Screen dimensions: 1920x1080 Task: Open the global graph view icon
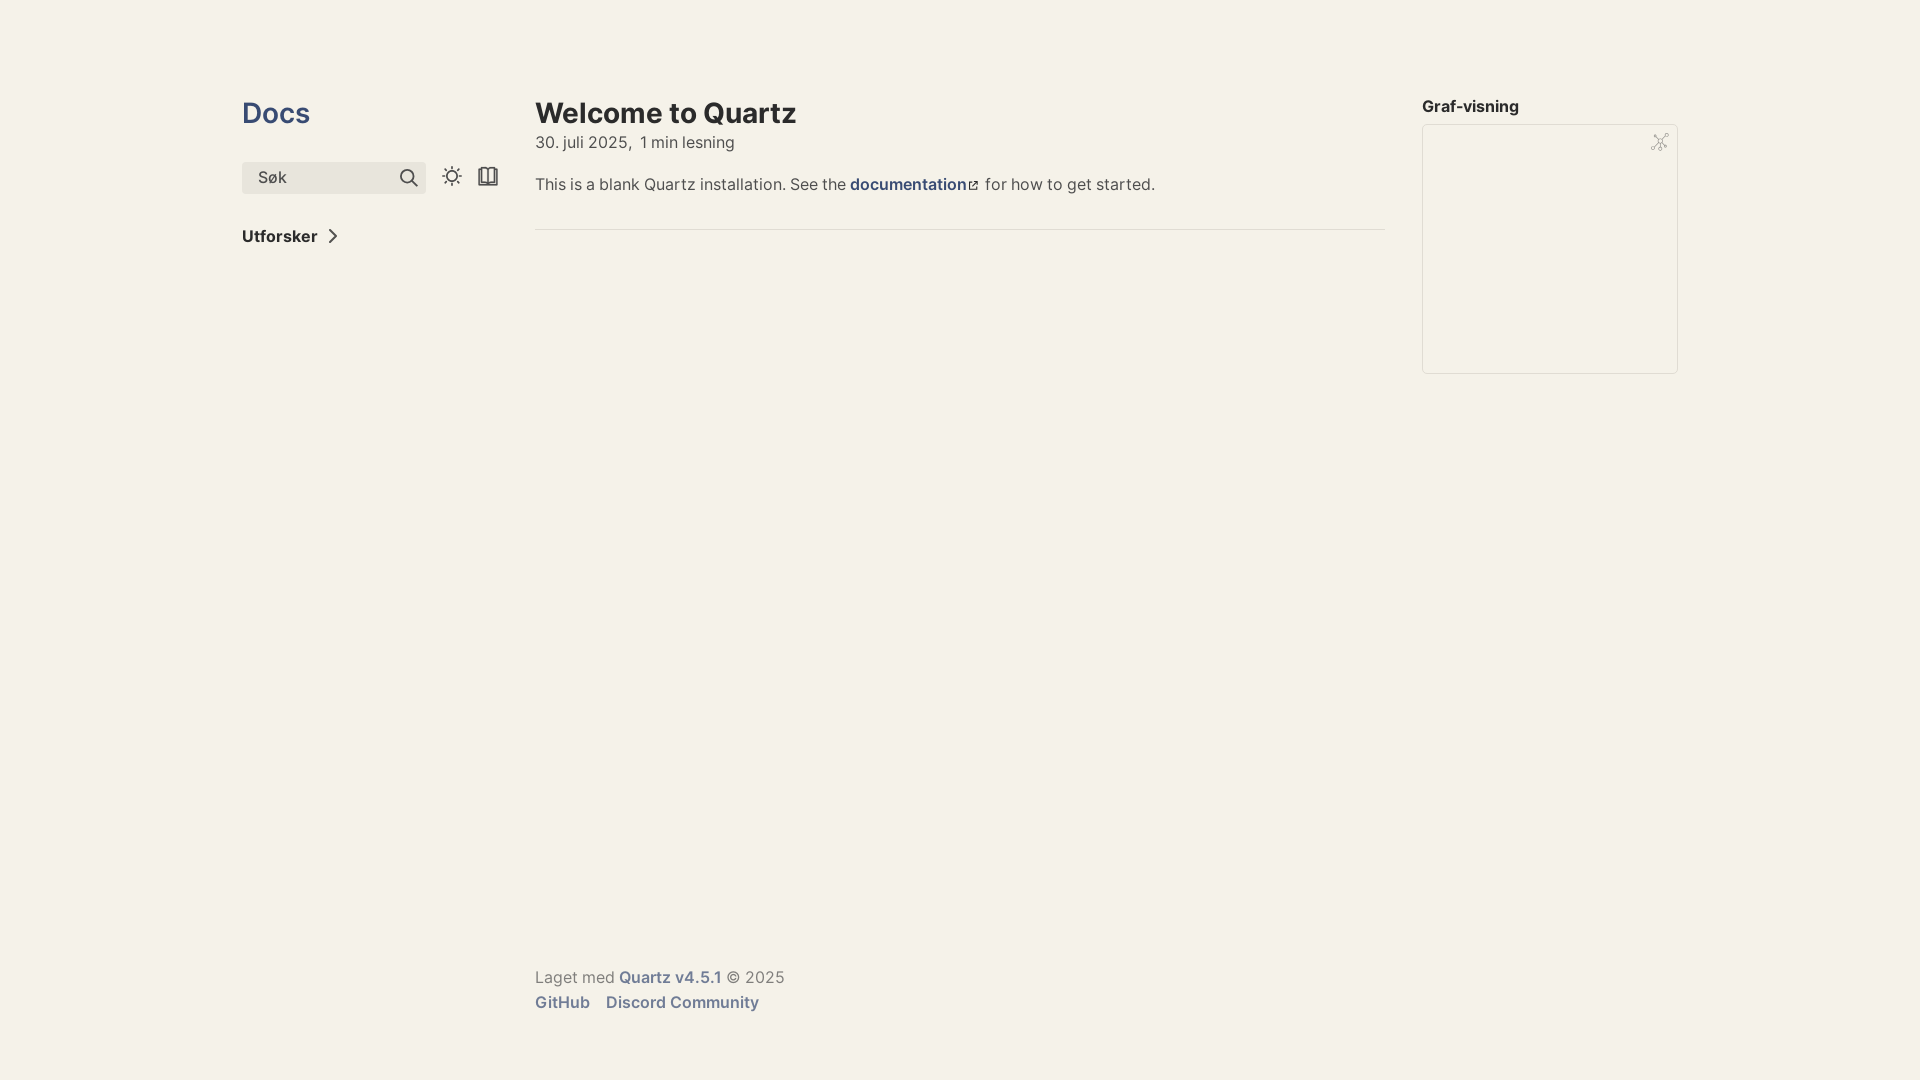(x=1660, y=142)
